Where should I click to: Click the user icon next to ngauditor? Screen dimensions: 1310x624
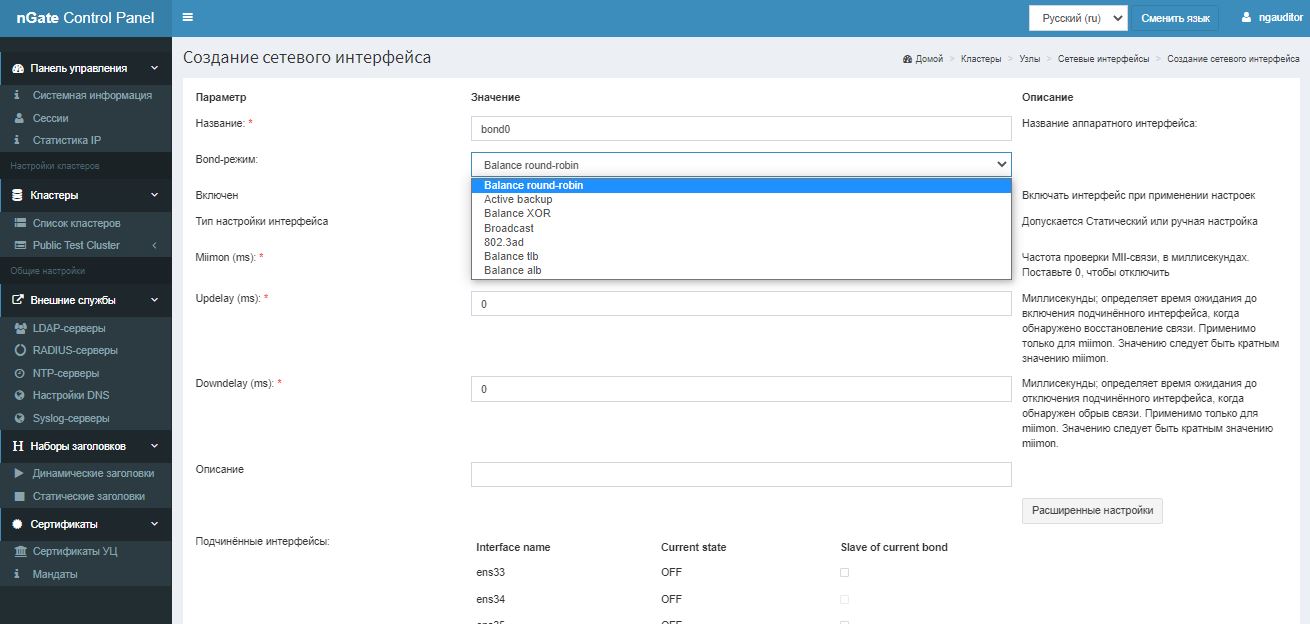pyautogui.click(x=1246, y=17)
